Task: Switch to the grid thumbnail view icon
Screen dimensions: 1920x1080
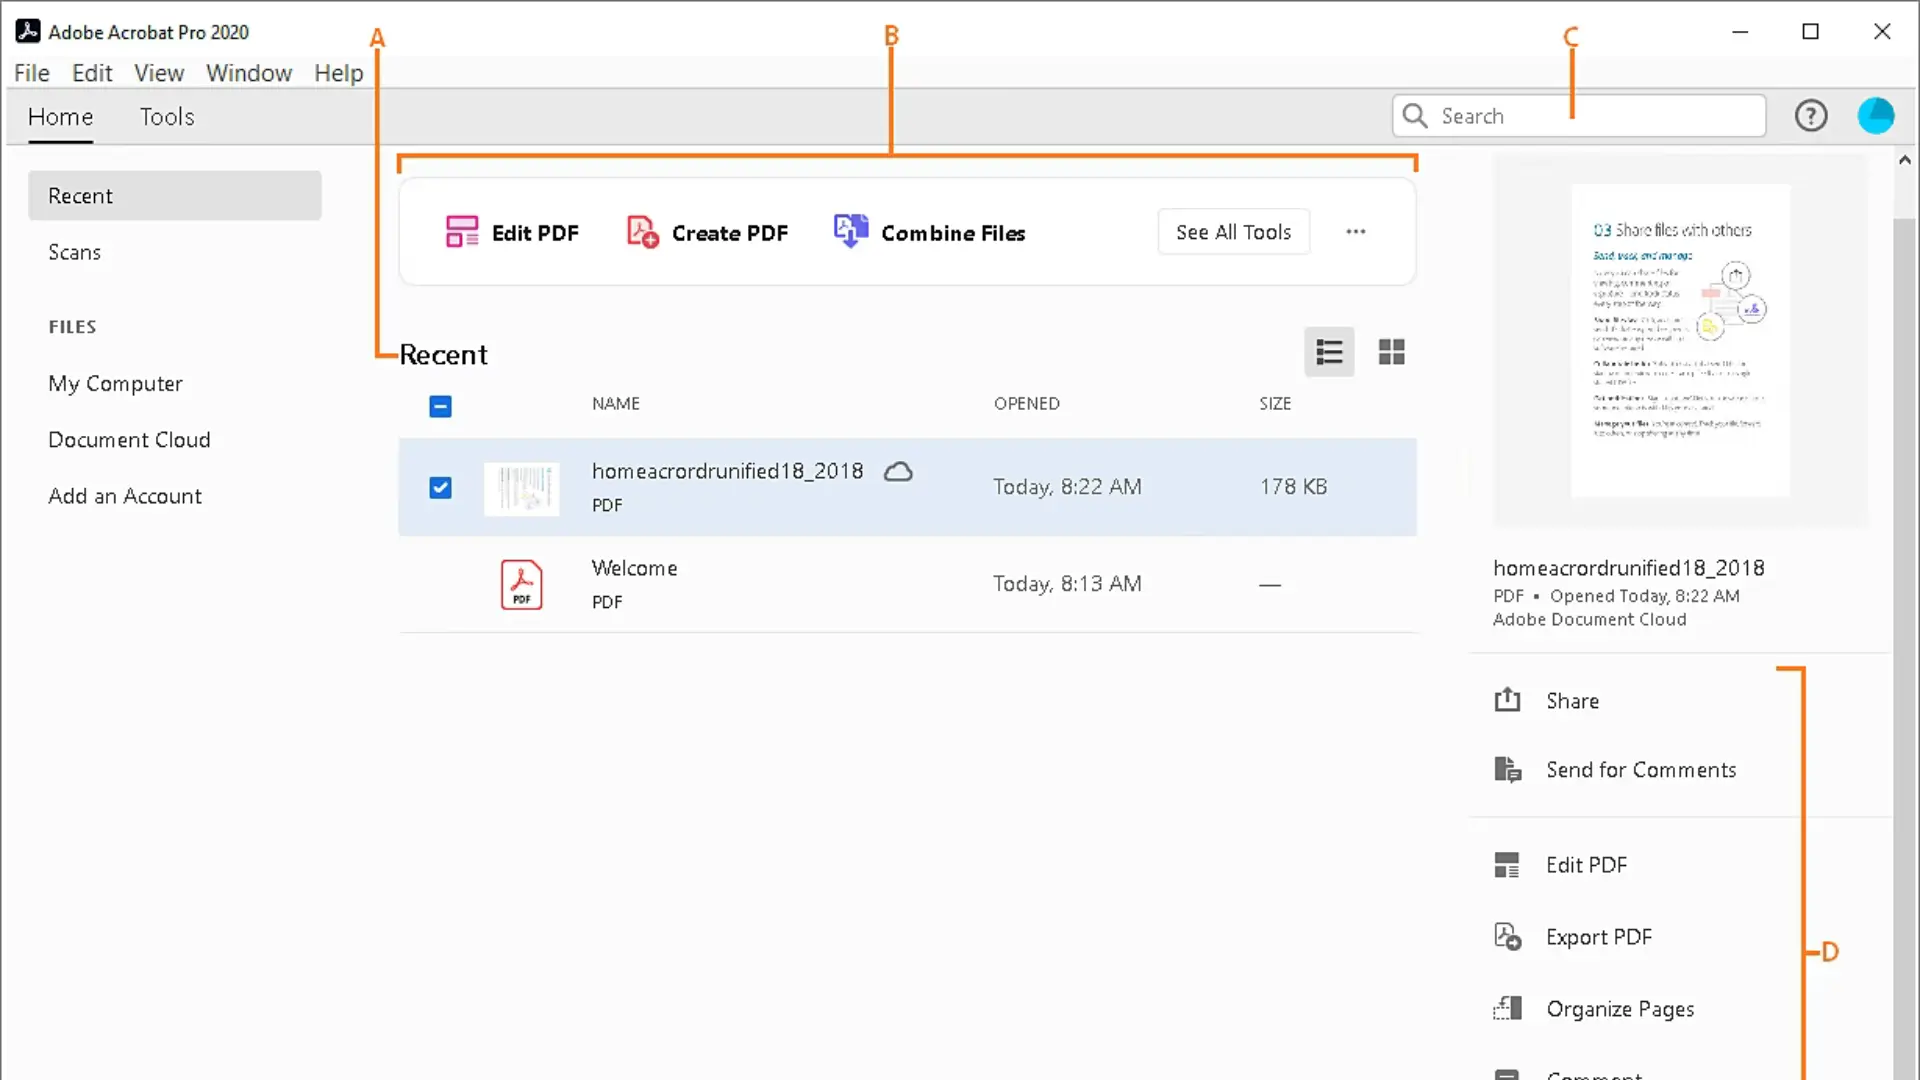Action: point(1391,352)
